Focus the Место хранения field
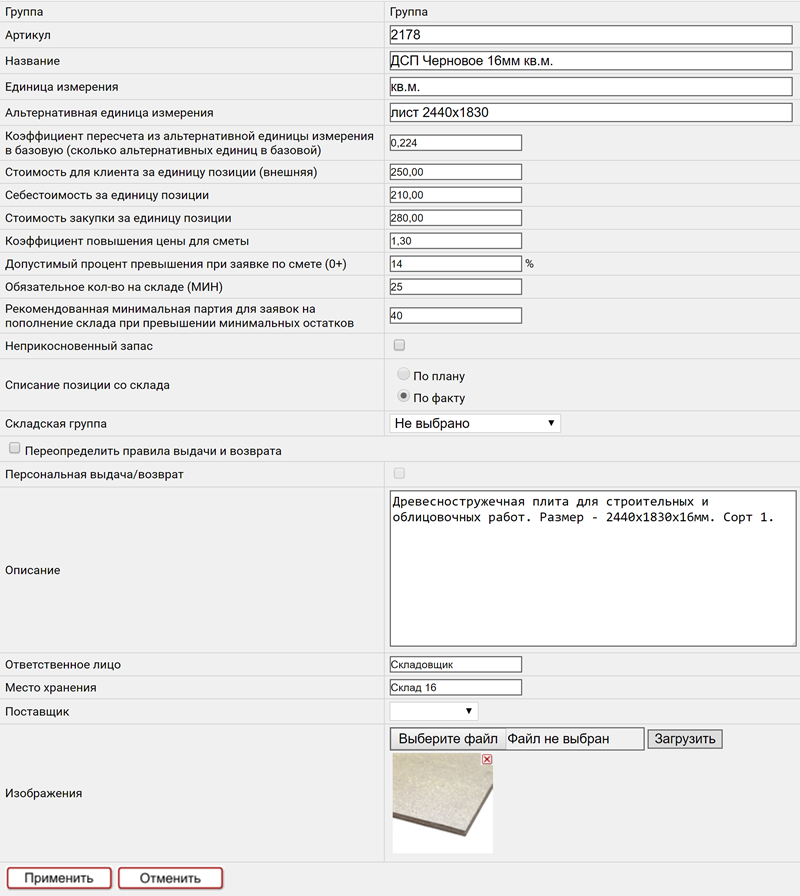Image resolution: width=800 pixels, height=896 pixels. pos(456,687)
